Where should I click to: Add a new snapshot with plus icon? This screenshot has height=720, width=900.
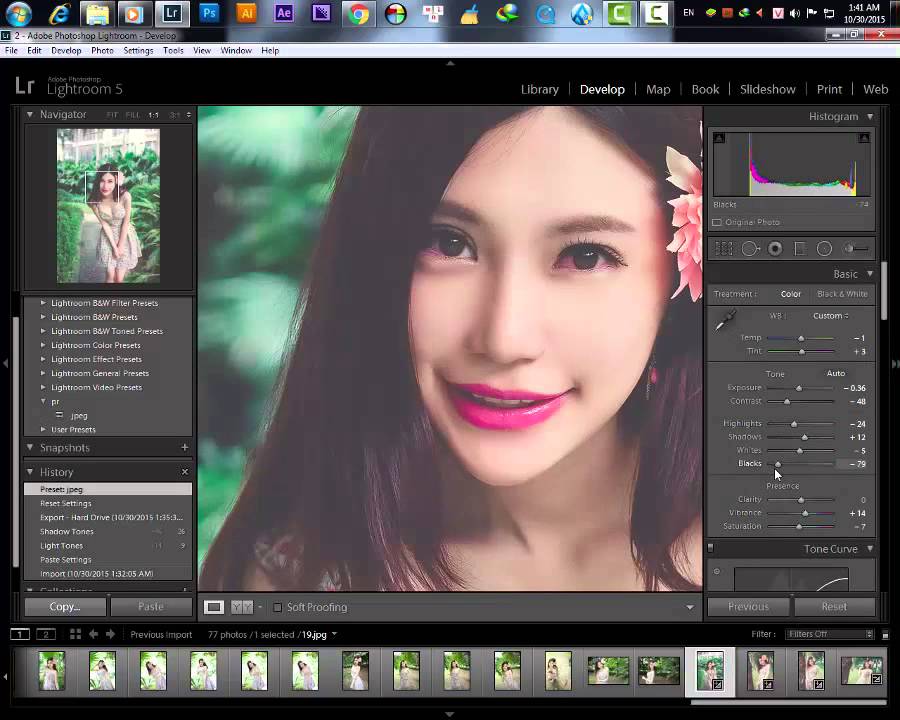tap(184, 448)
